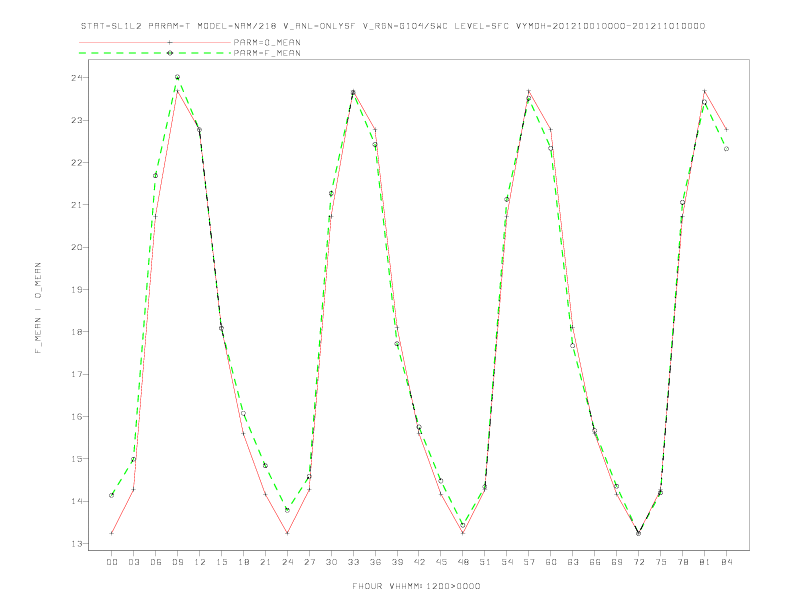This screenshot has height=612, width=792.
Task: Click y-axis tick label 16
Action: click(x=77, y=417)
